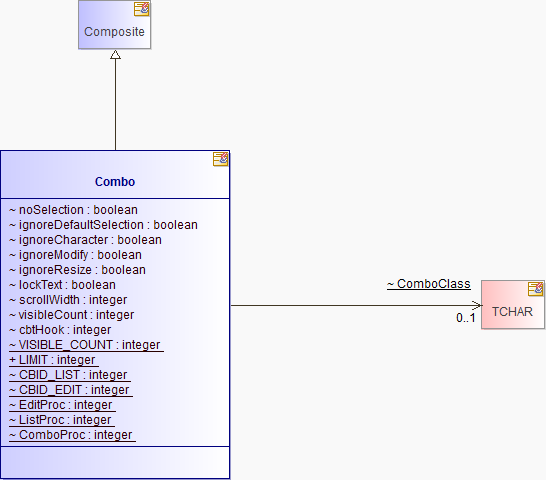Select the ignoreDefaultSelection : boolean attribute
This screenshot has width=546, height=480.
(103, 225)
